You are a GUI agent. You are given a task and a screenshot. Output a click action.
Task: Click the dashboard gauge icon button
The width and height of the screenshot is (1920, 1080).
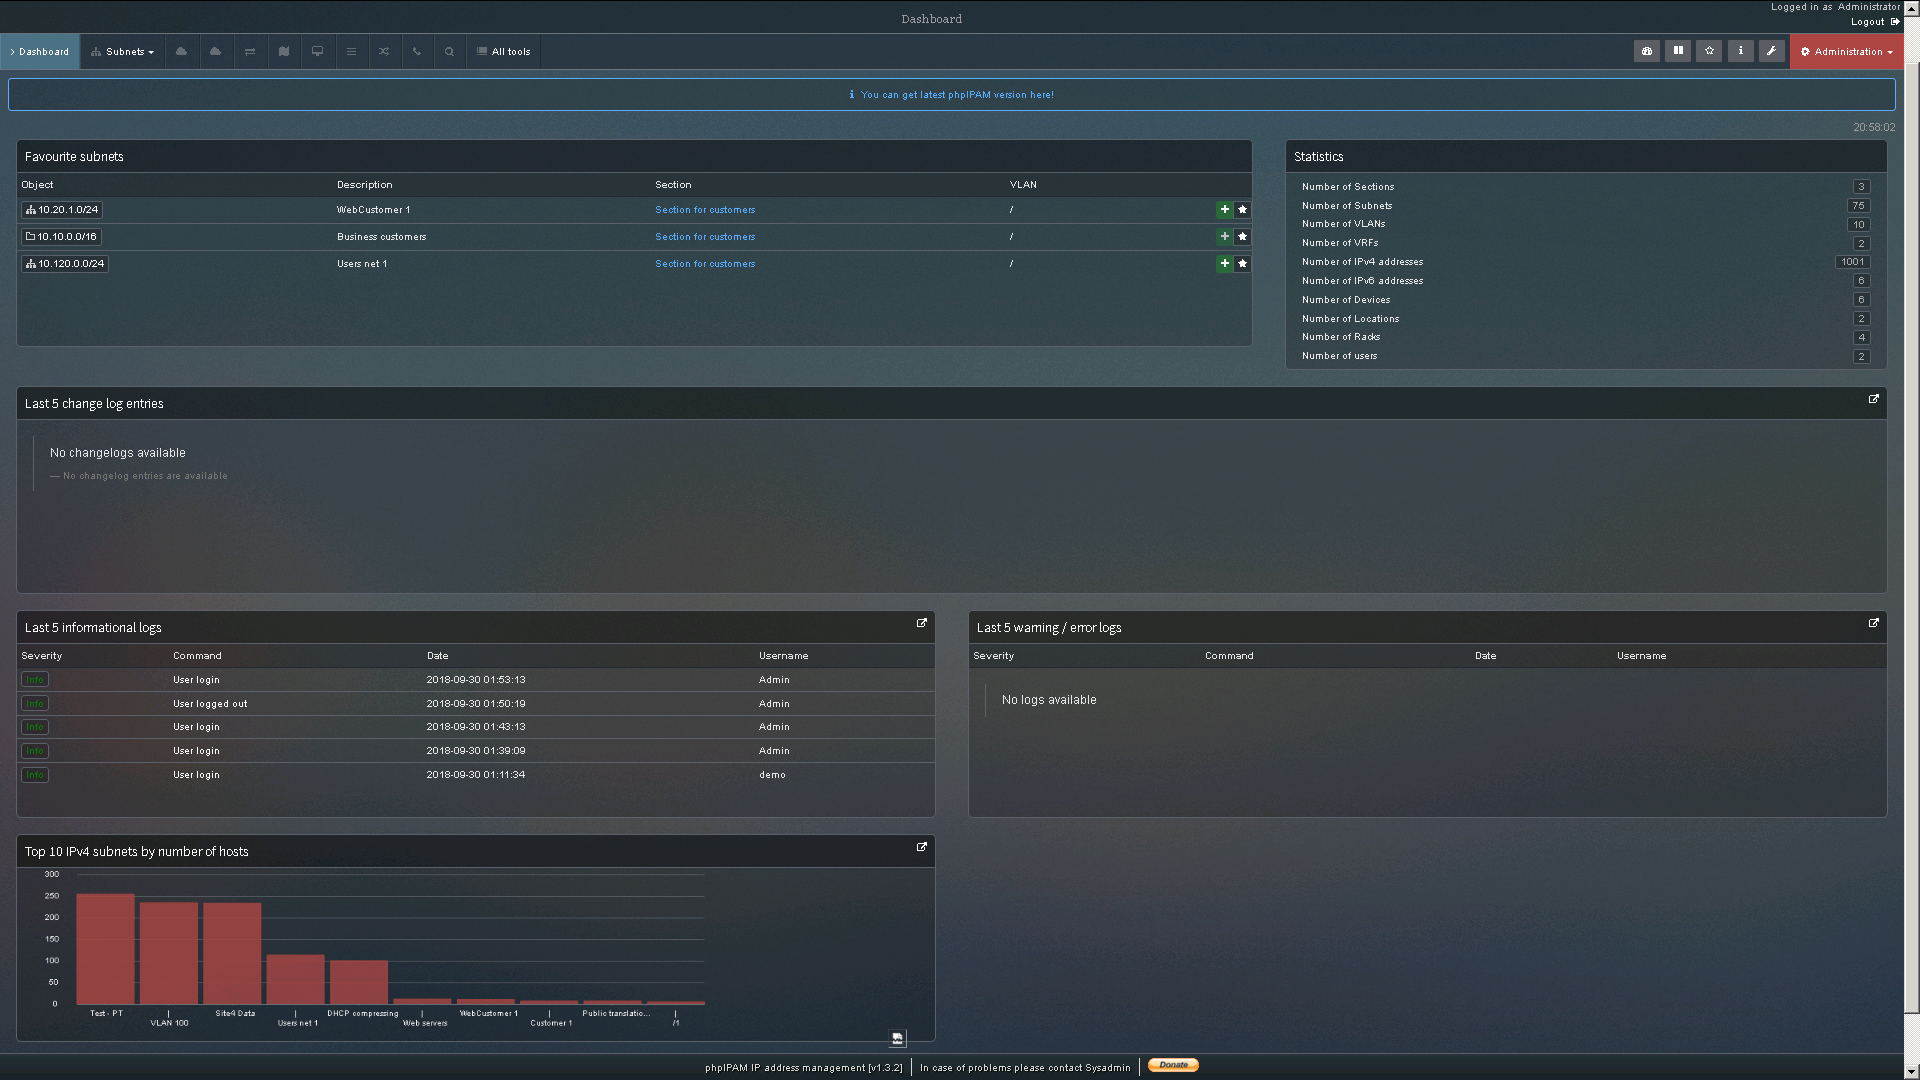pyautogui.click(x=1647, y=51)
